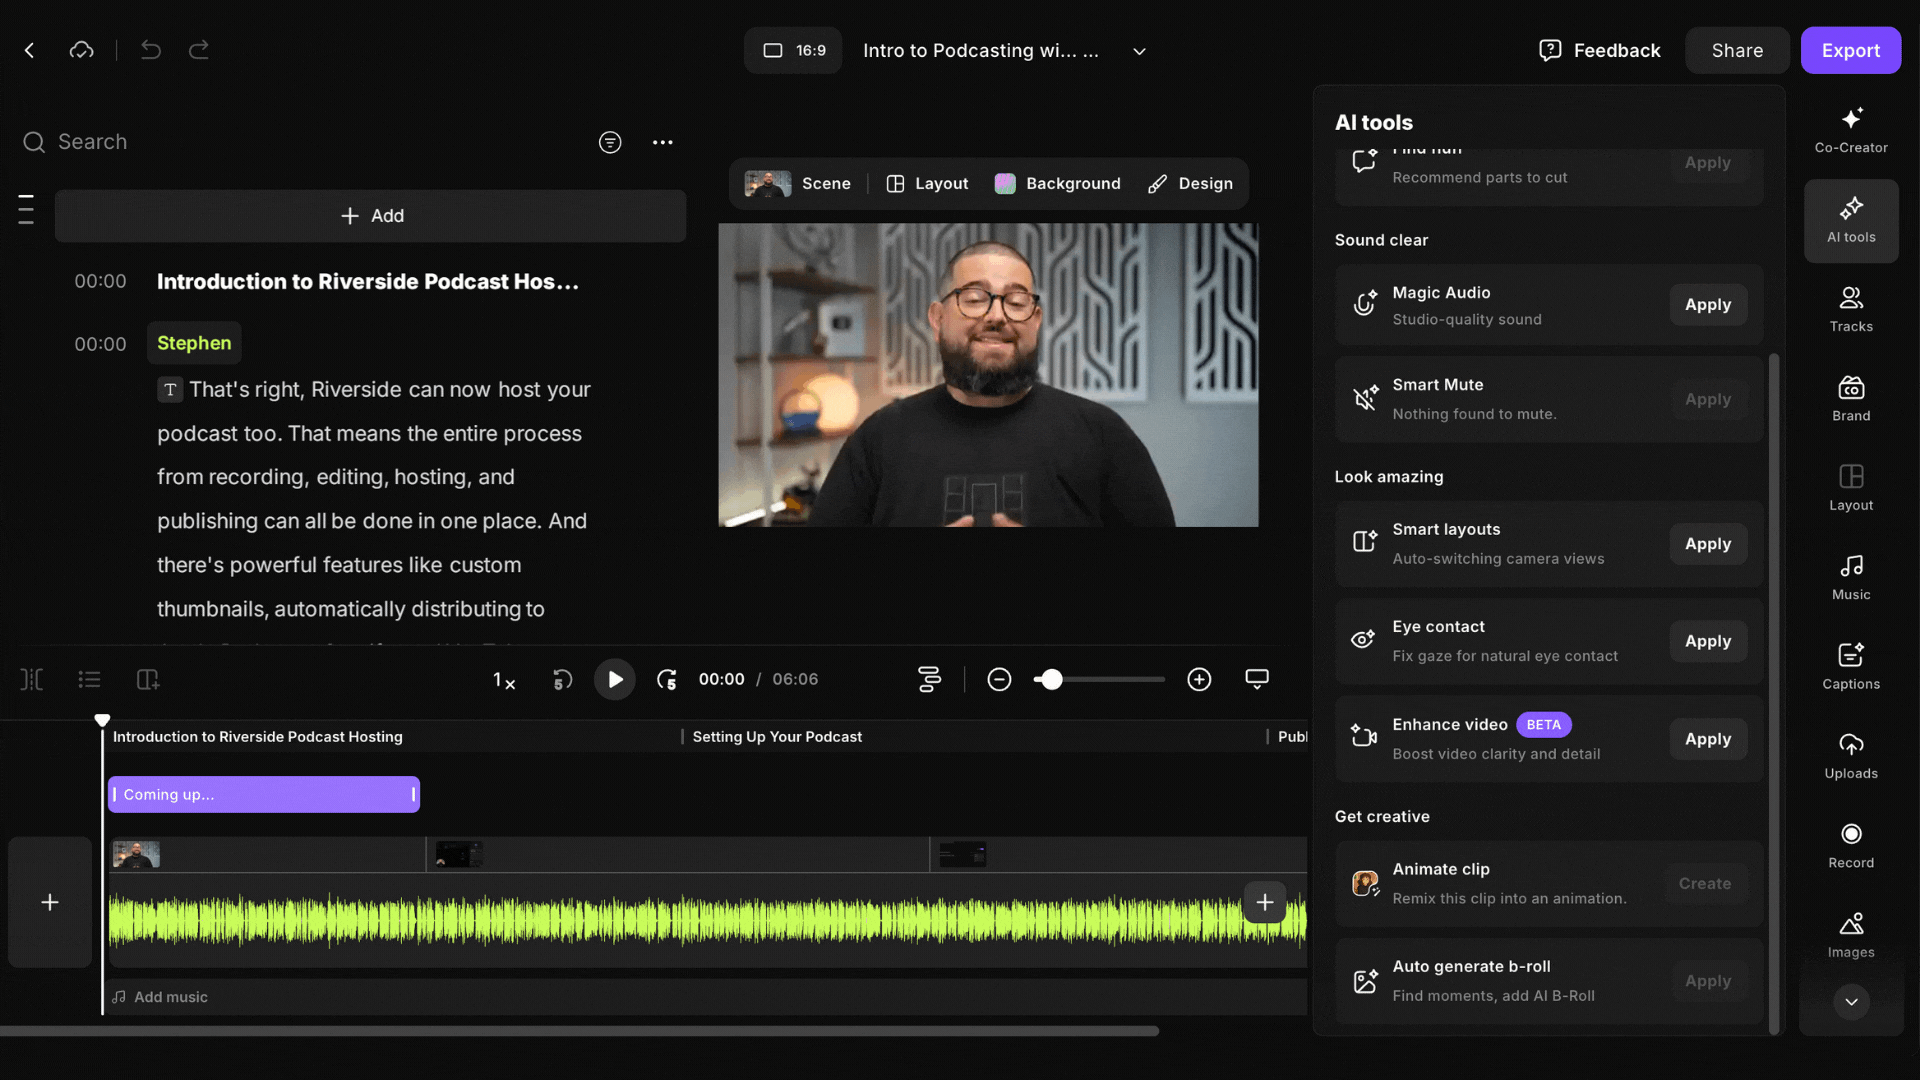The width and height of the screenshot is (1920, 1080).
Task: Add a new track to the timeline
Action: click(x=50, y=903)
